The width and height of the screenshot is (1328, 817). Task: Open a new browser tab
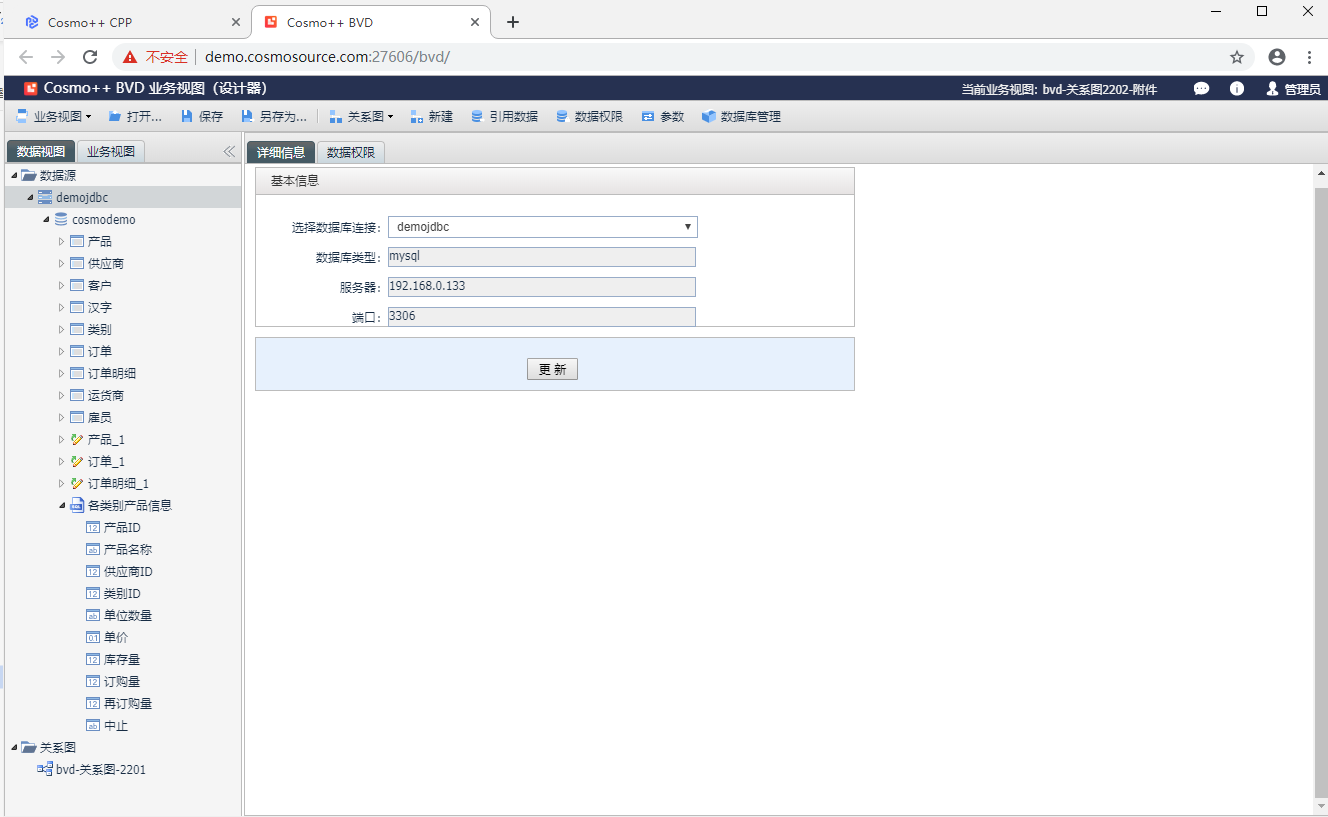513,22
